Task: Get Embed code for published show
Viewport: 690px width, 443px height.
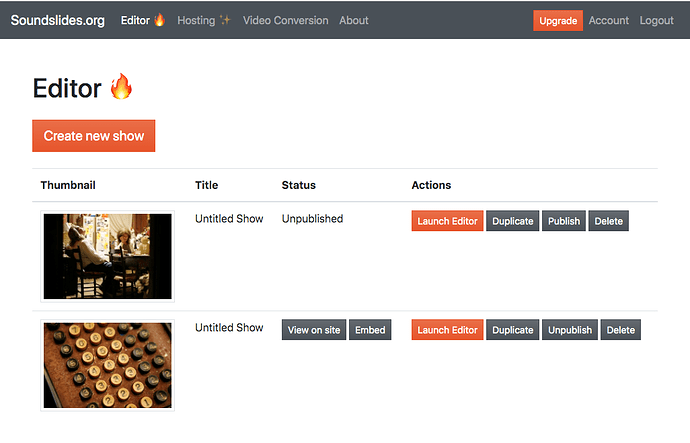Action: (x=370, y=330)
